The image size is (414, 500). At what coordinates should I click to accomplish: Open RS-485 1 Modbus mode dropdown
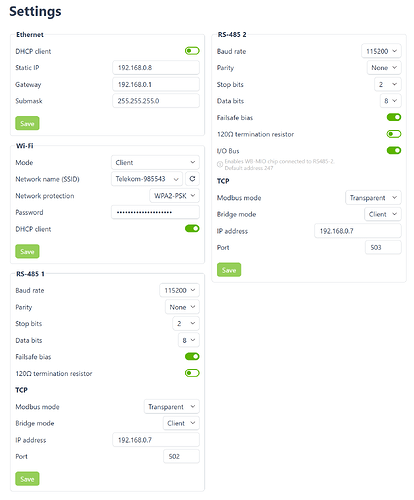(172, 407)
